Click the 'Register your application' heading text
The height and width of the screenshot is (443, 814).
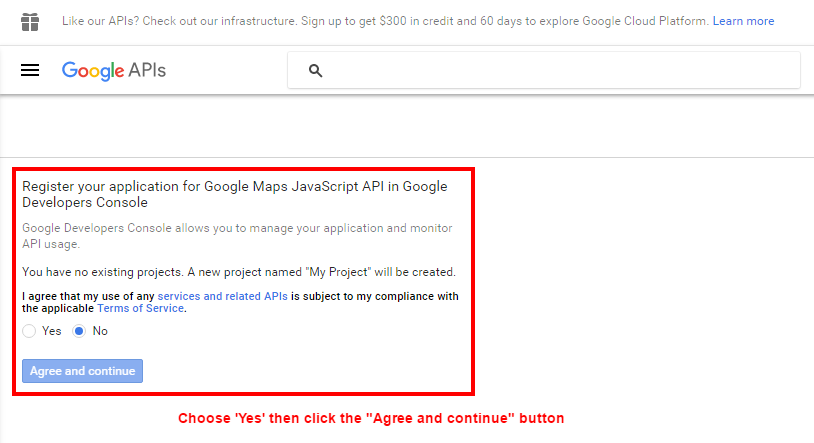click(235, 194)
